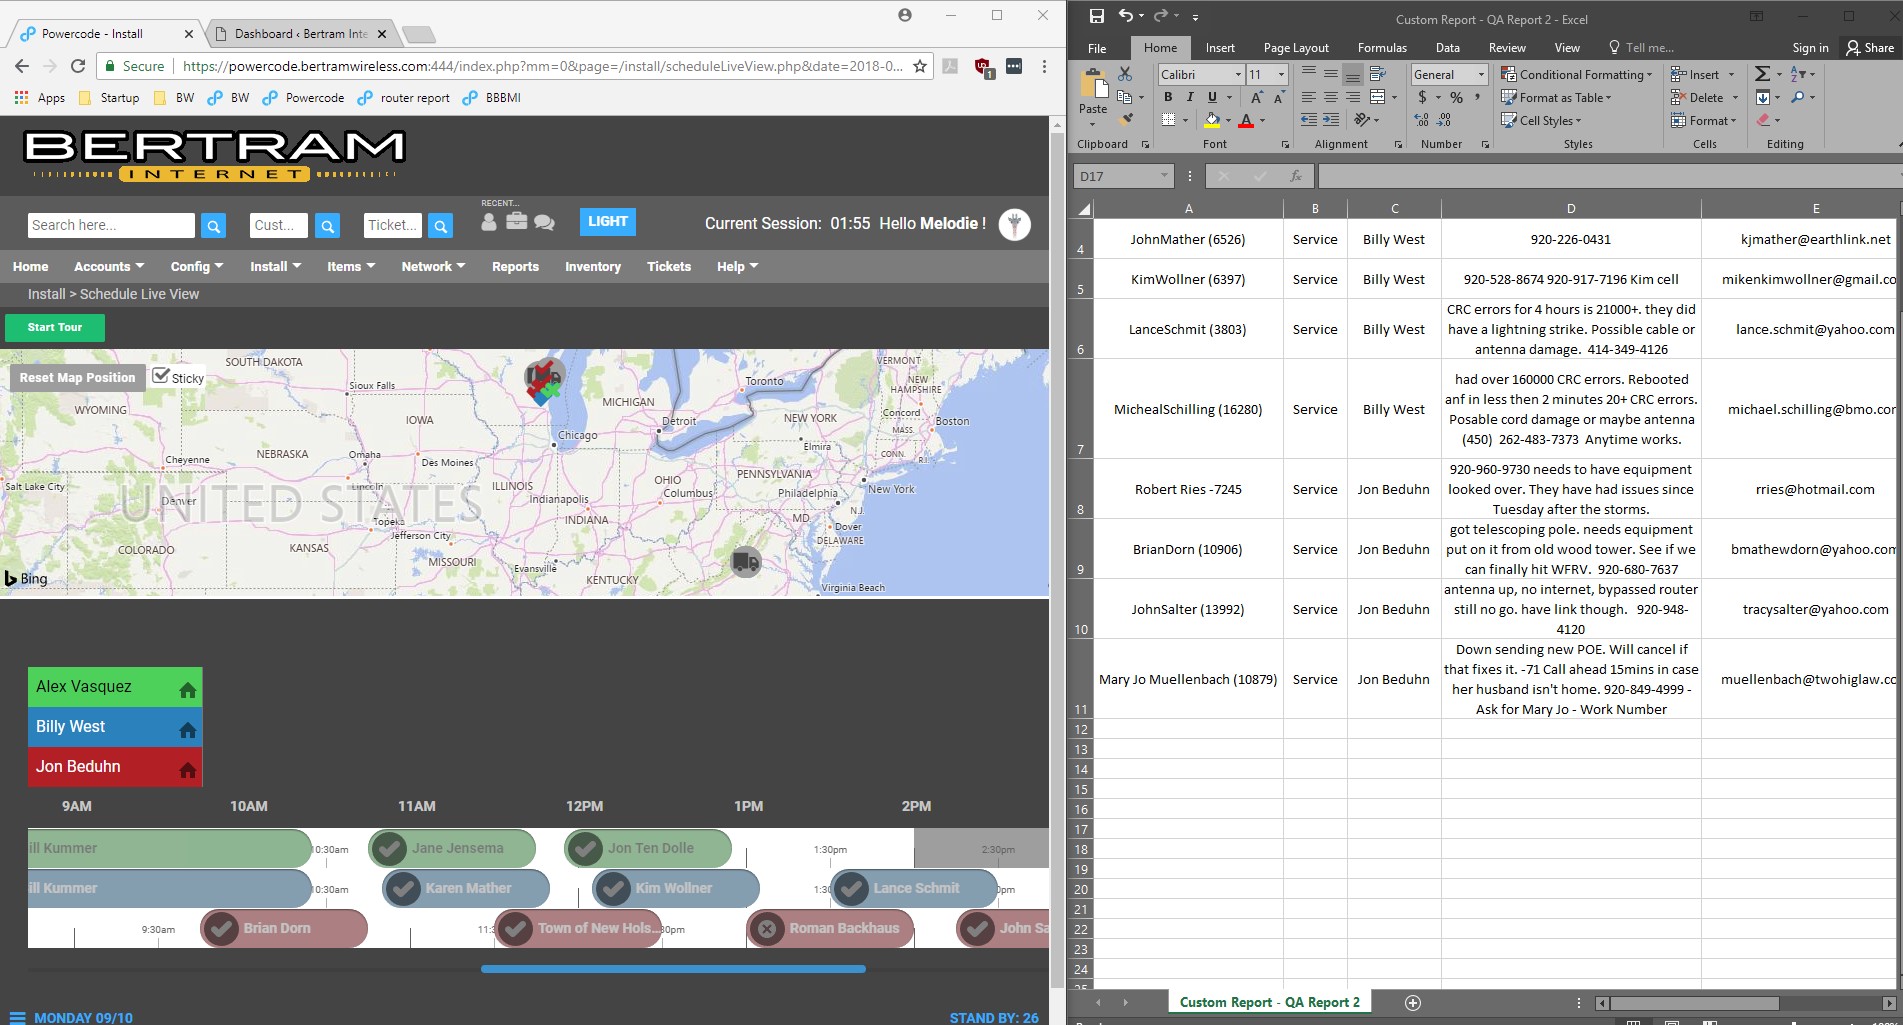Switch to the Page Layout ribbon tab
Screen dimensions: 1903x1025
tap(1296, 47)
